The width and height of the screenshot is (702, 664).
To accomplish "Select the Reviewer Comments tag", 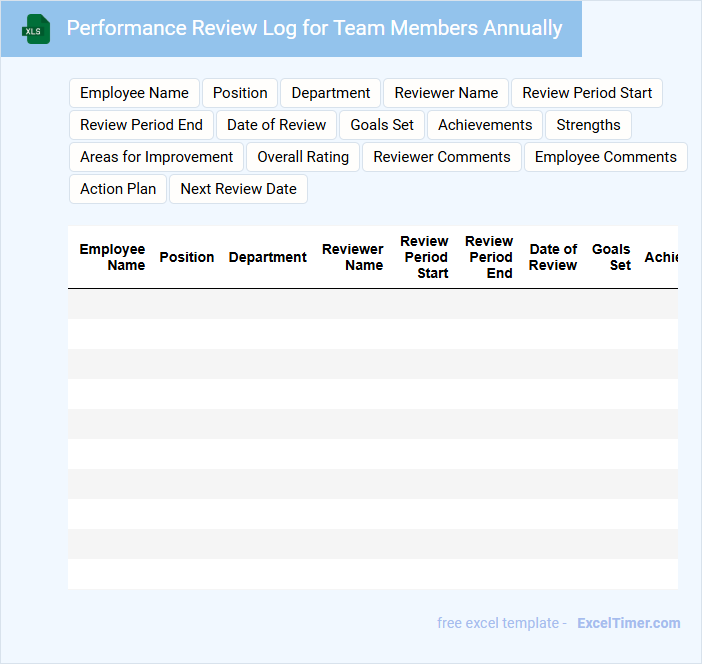I will [441, 157].
